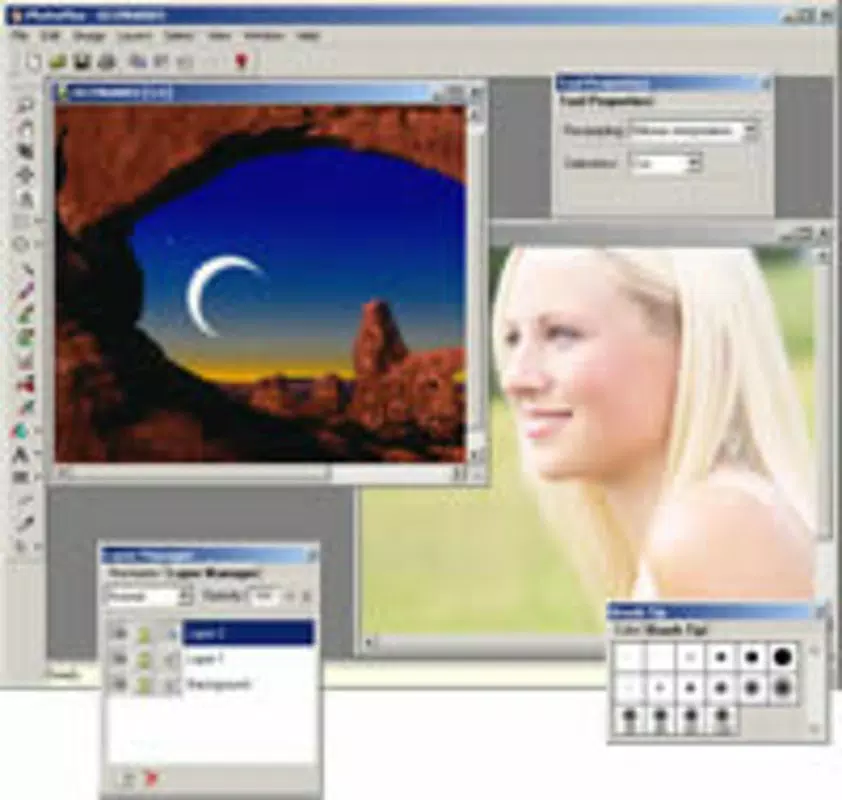Image resolution: width=842 pixels, height=800 pixels.
Task: Click the New document toolbar icon
Action: click(x=33, y=62)
